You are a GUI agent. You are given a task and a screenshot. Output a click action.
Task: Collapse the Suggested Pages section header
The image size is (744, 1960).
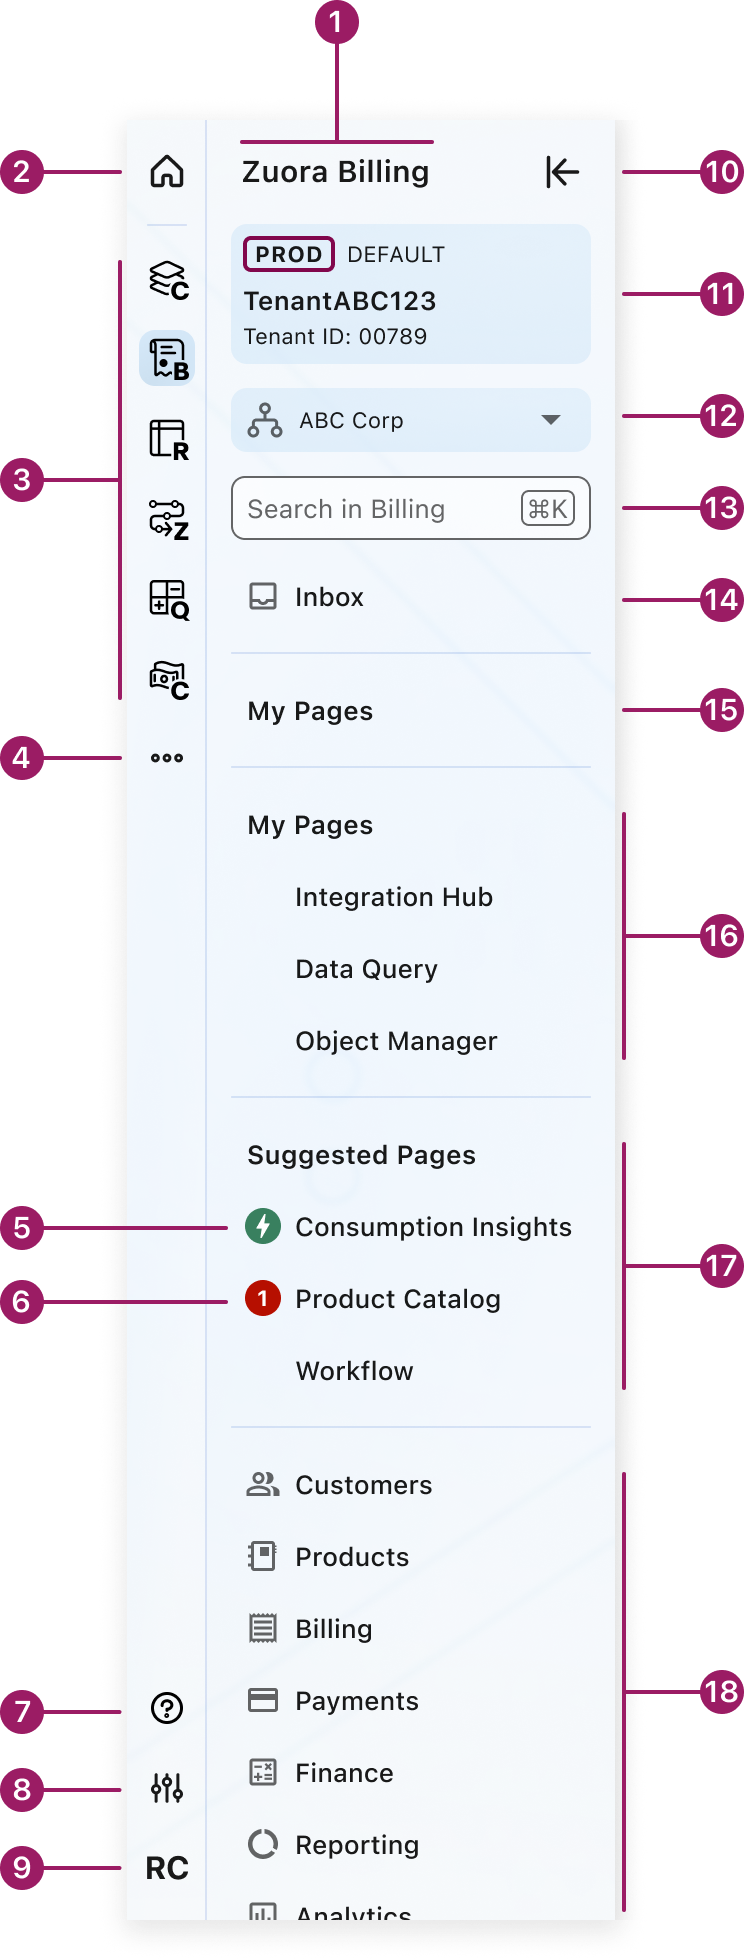(x=361, y=1155)
